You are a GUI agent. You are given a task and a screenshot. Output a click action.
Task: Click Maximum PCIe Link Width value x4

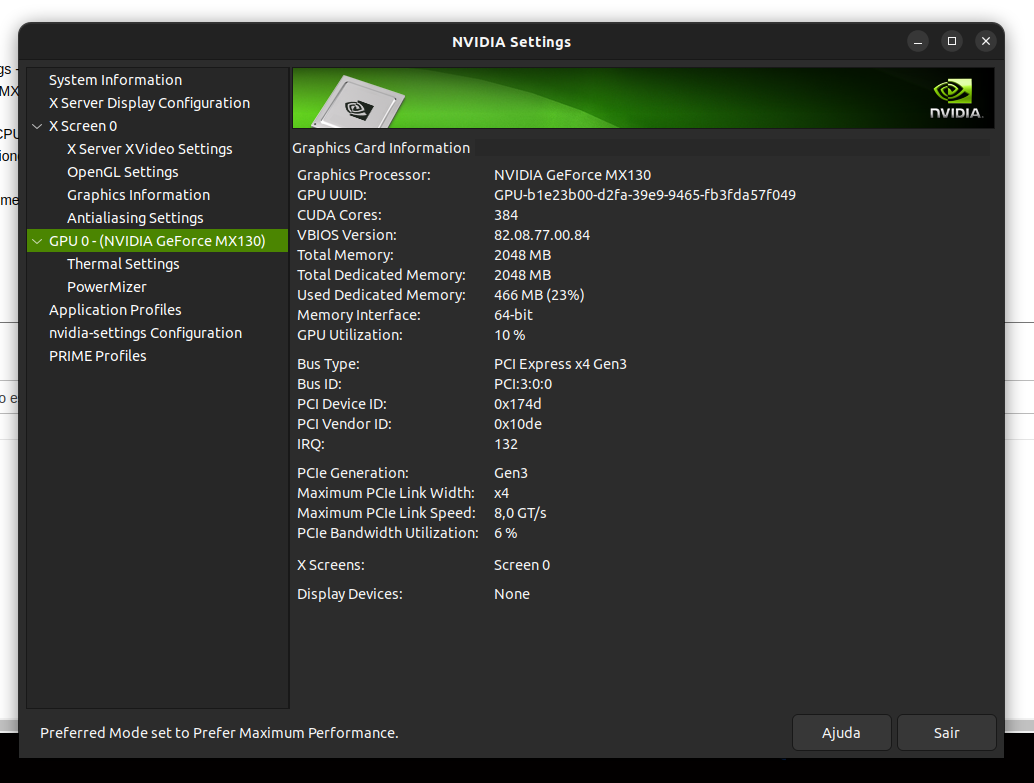[x=502, y=493]
